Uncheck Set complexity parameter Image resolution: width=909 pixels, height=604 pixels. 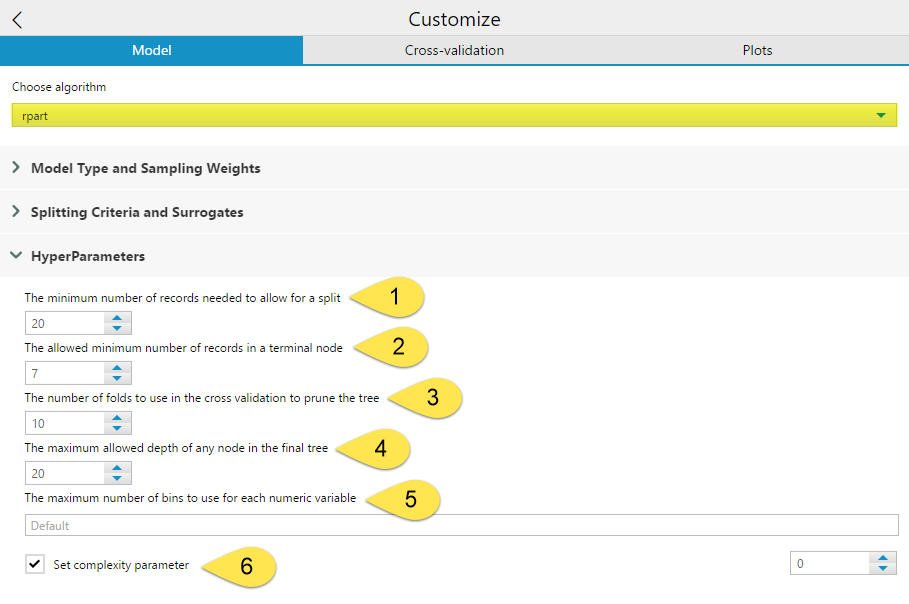[35, 564]
